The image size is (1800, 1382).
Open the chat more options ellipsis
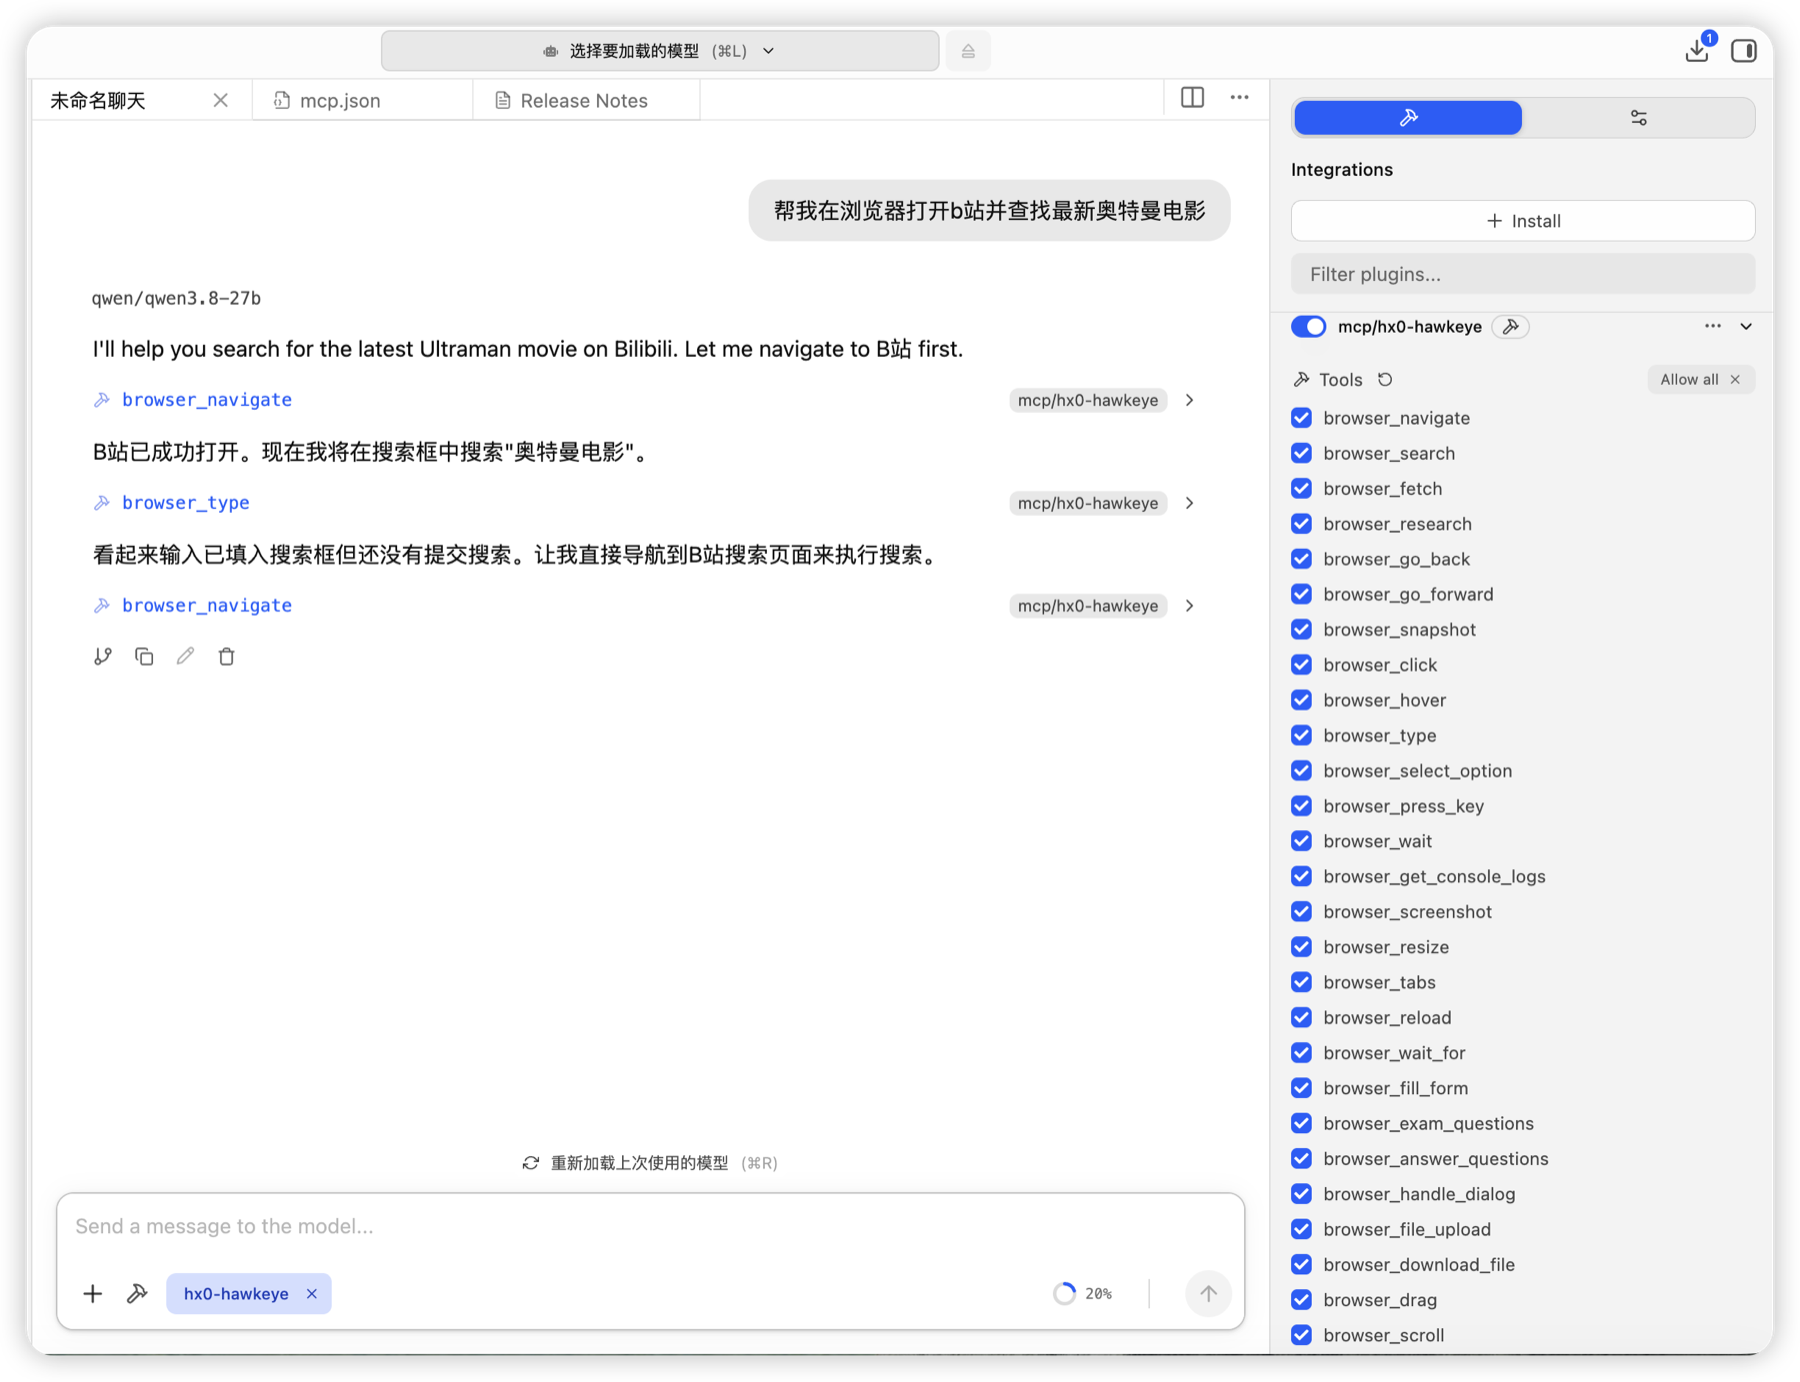pos(1239,97)
